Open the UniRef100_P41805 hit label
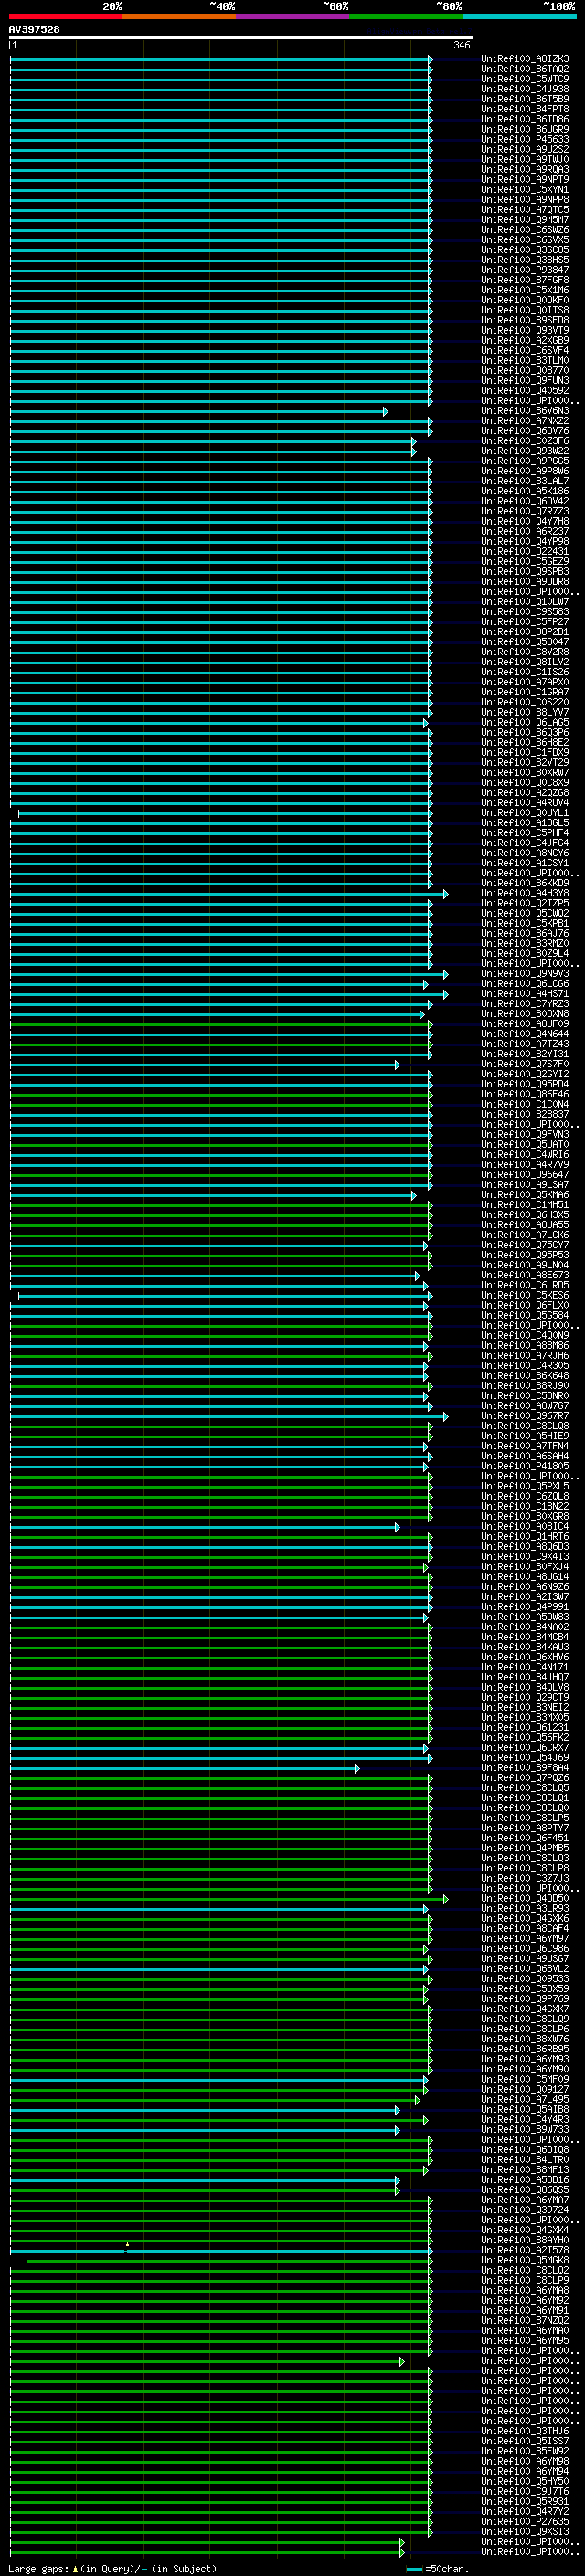 coord(525,1466)
